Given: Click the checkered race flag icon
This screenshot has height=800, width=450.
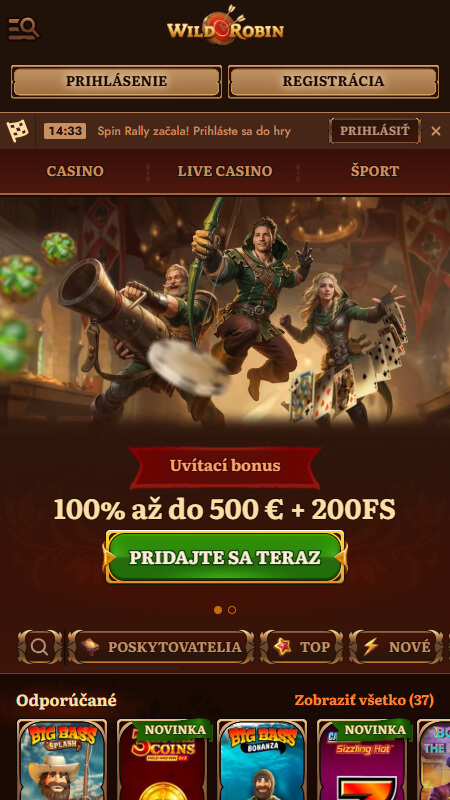Looking at the screenshot, I should click(17, 131).
